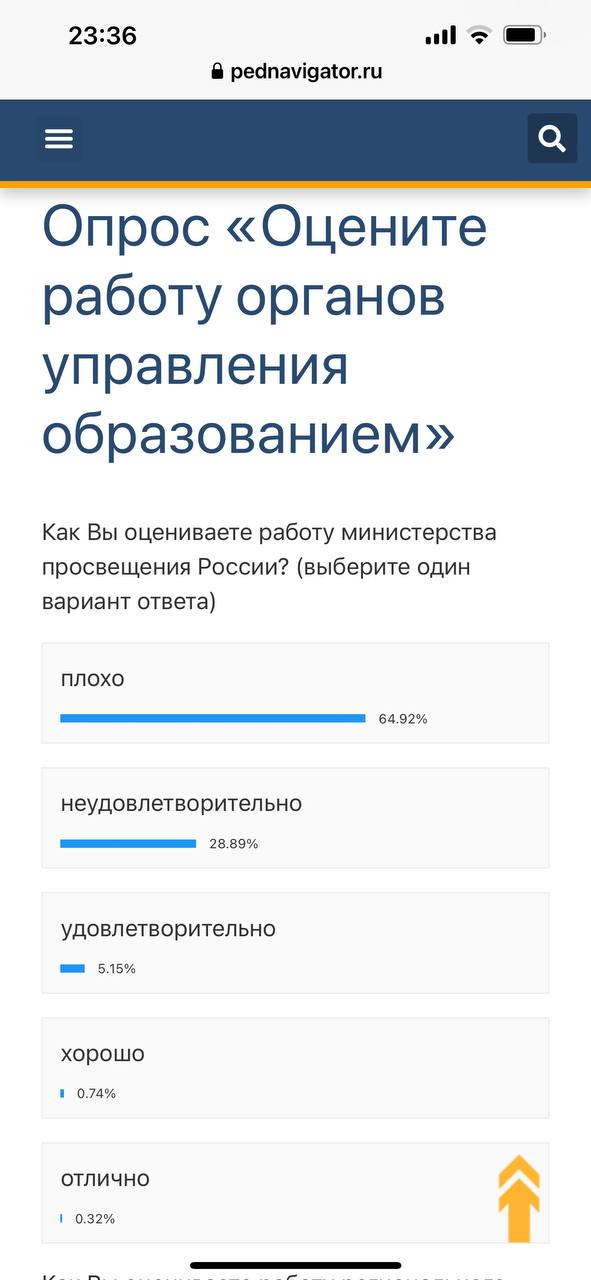Viewport: 591px width, 1280px height.
Task: Select the «неудовлетворительно» answer option
Action: 295,818
